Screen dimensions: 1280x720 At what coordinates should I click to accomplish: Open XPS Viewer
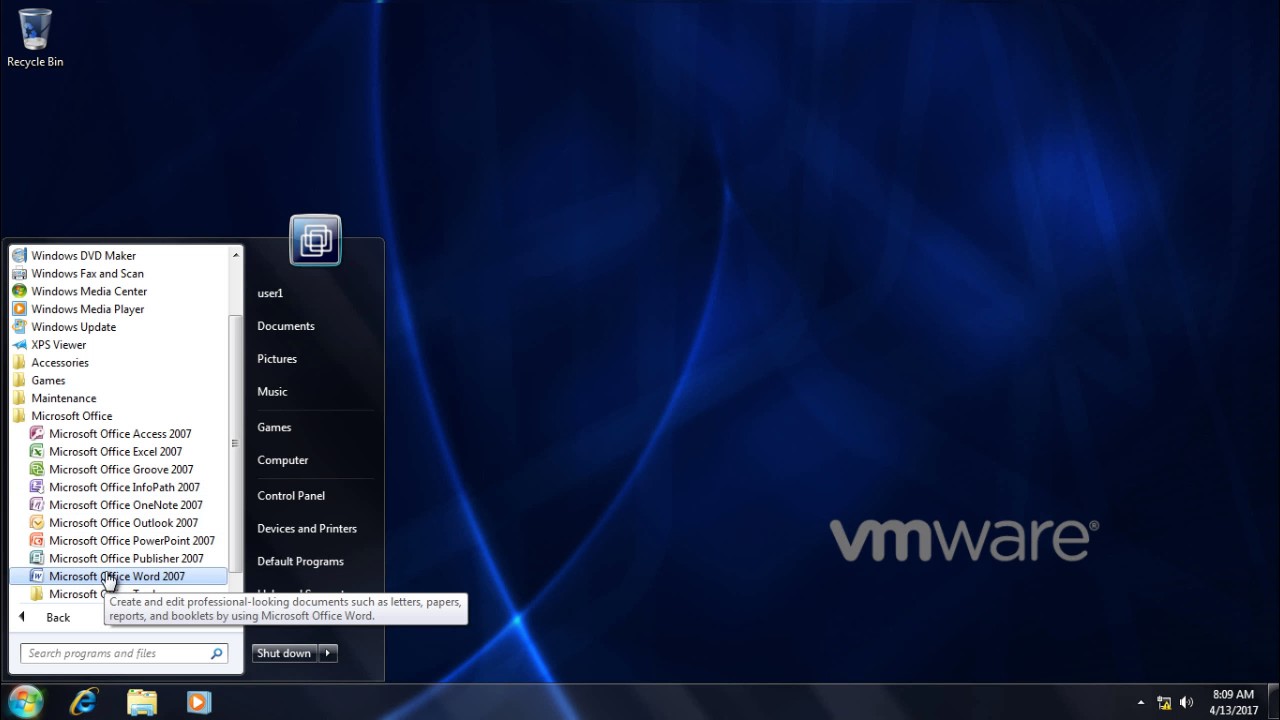[118, 344]
